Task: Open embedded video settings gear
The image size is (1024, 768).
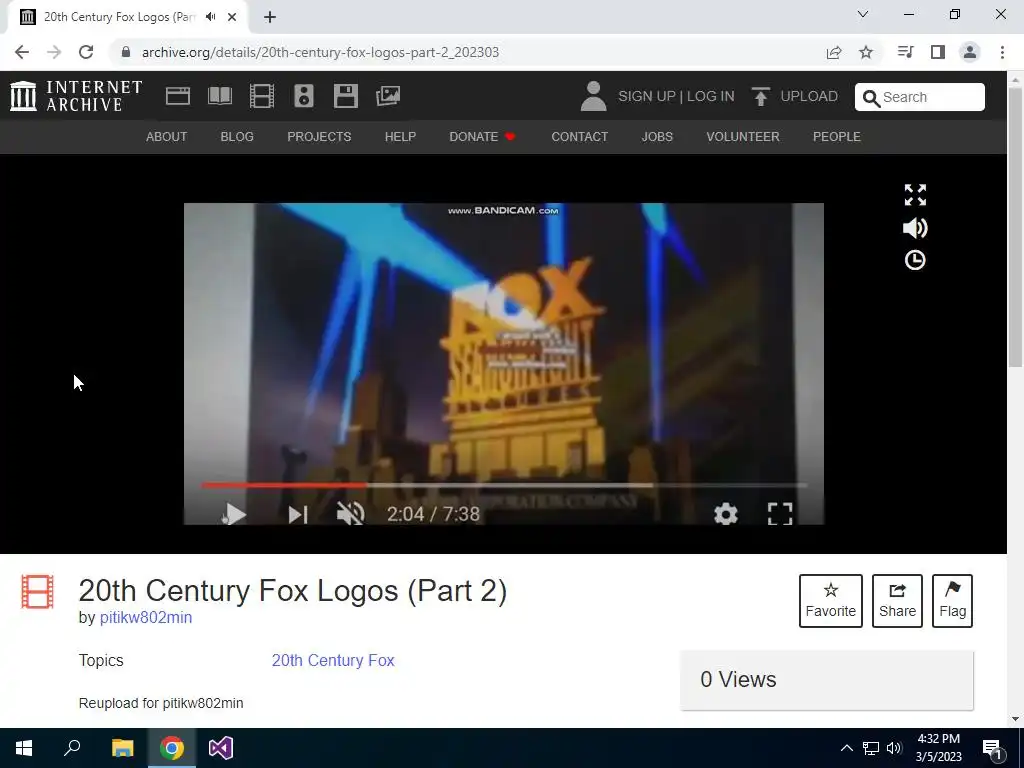Action: click(726, 514)
